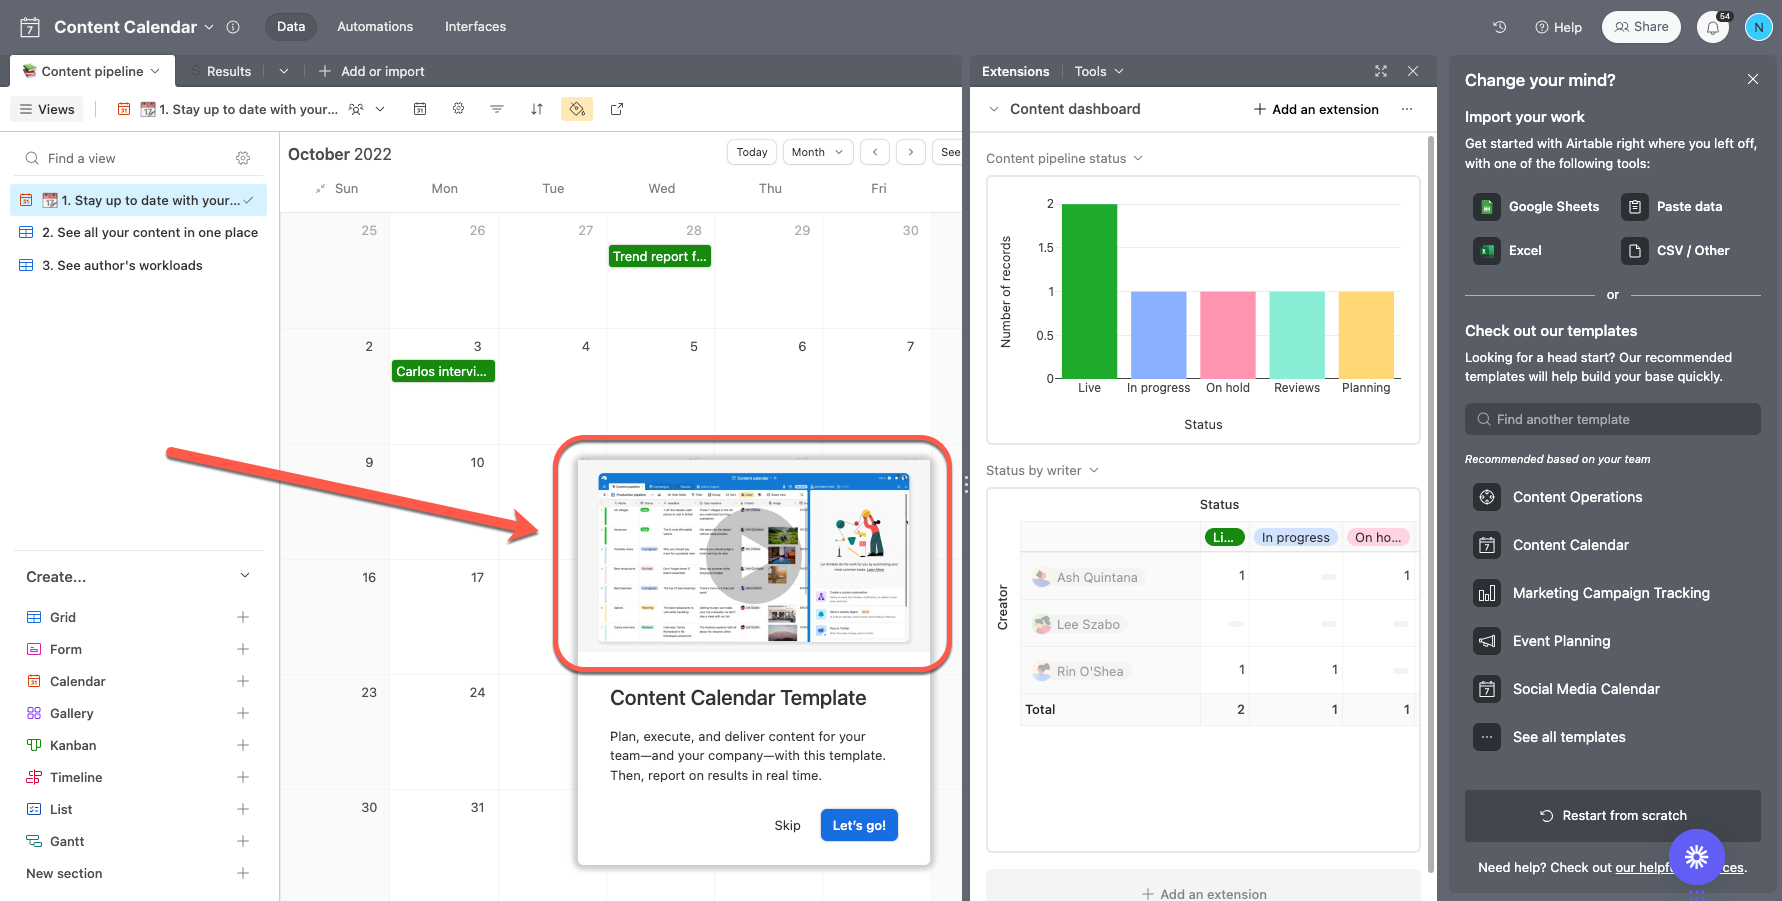Click the Let's go! button
This screenshot has width=1782, height=901.
859,825
